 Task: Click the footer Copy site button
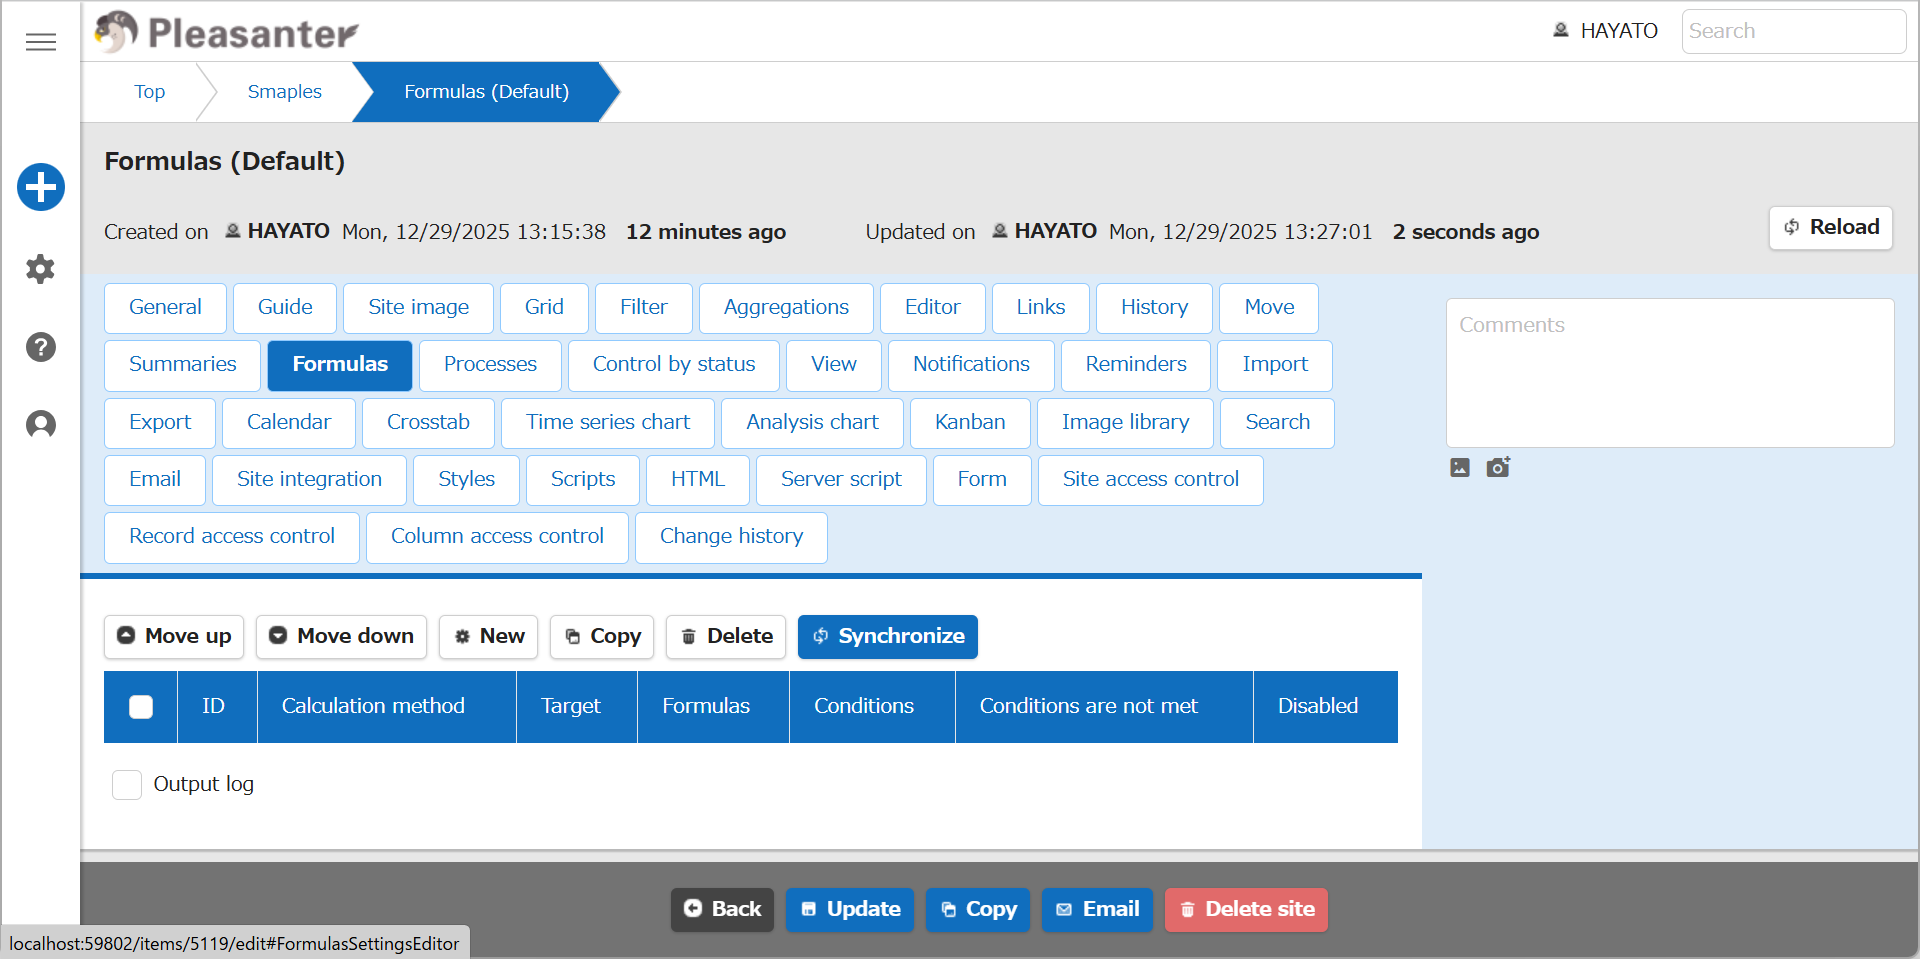[x=978, y=910]
